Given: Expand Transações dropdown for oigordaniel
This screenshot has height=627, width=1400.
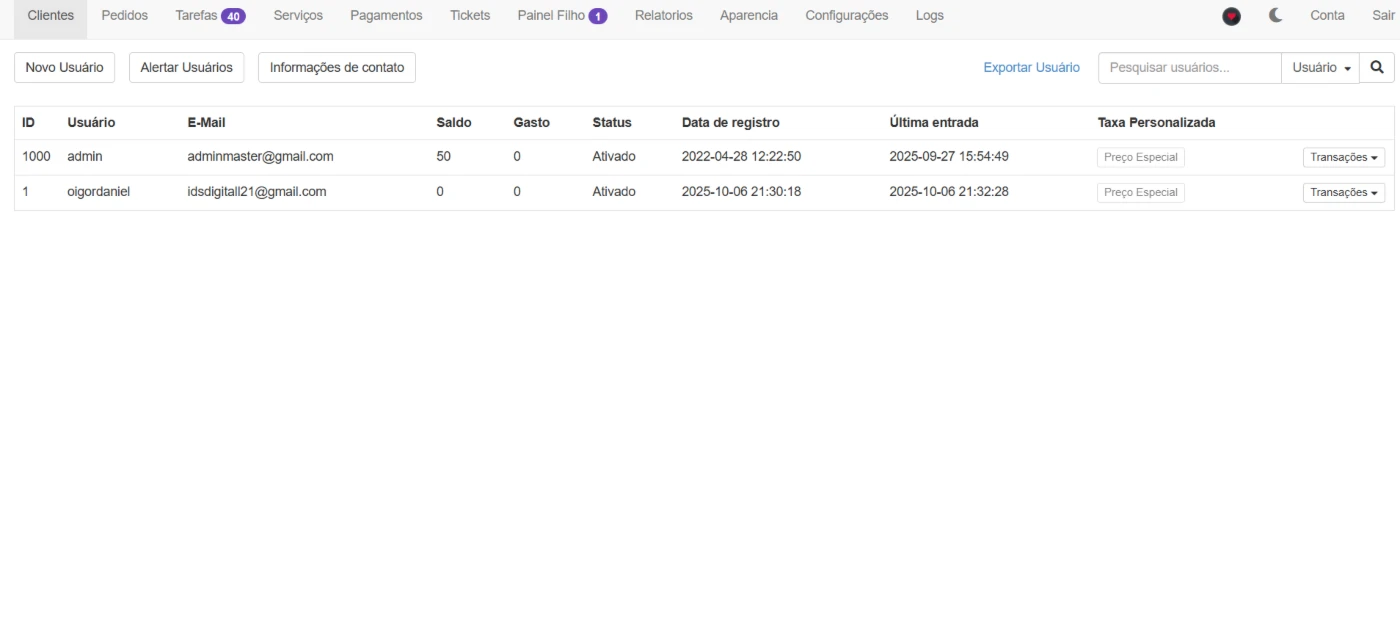Looking at the screenshot, I should pyautogui.click(x=1343, y=192).
